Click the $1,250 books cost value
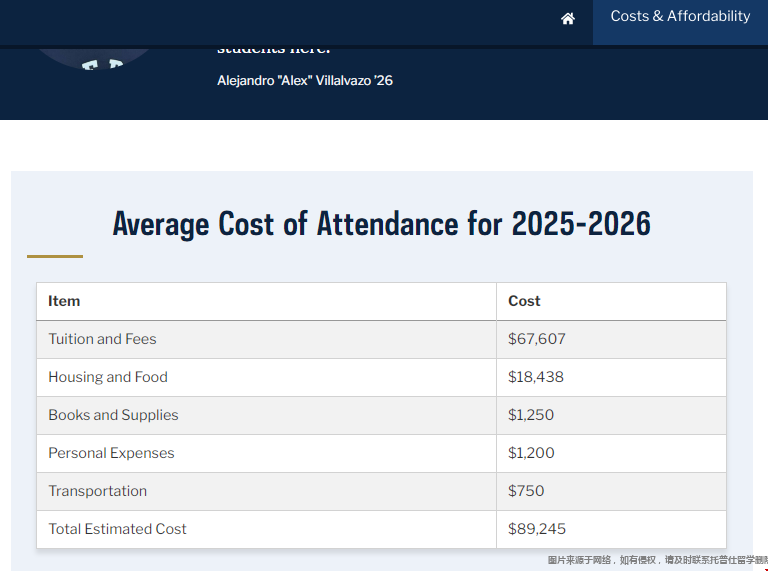This screenshot has height=571, width=768. [531, 415]
